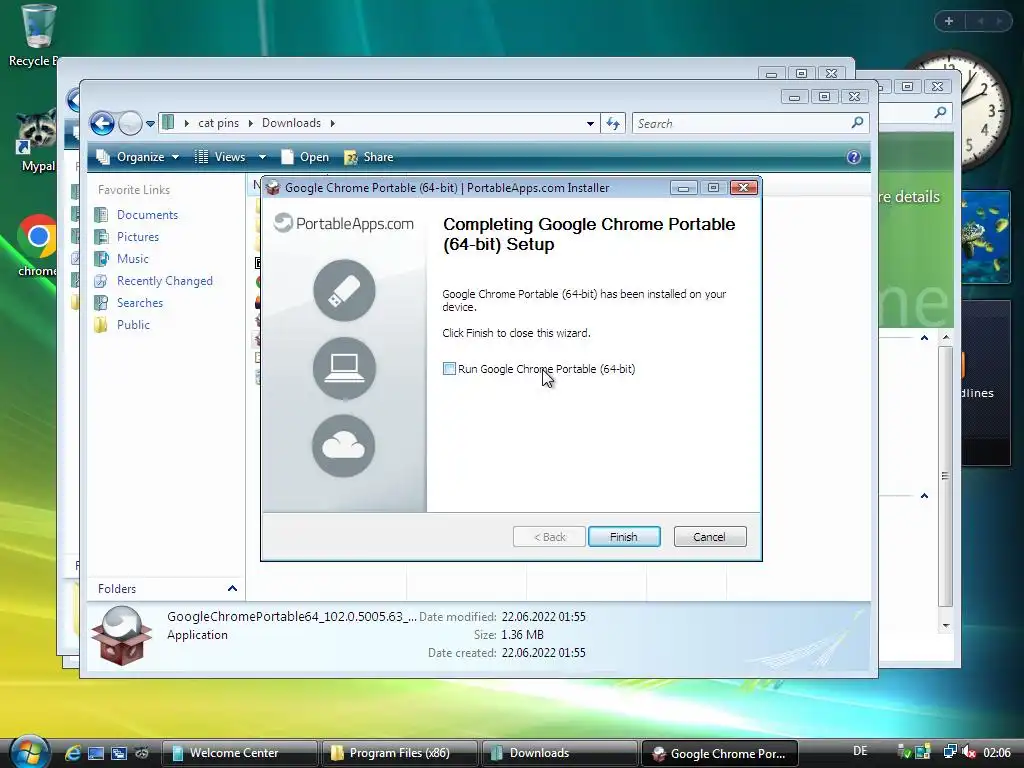This screenshot has width=1024, height=768.
Task: Cancel the PortableApps installer
Action: 709,537
